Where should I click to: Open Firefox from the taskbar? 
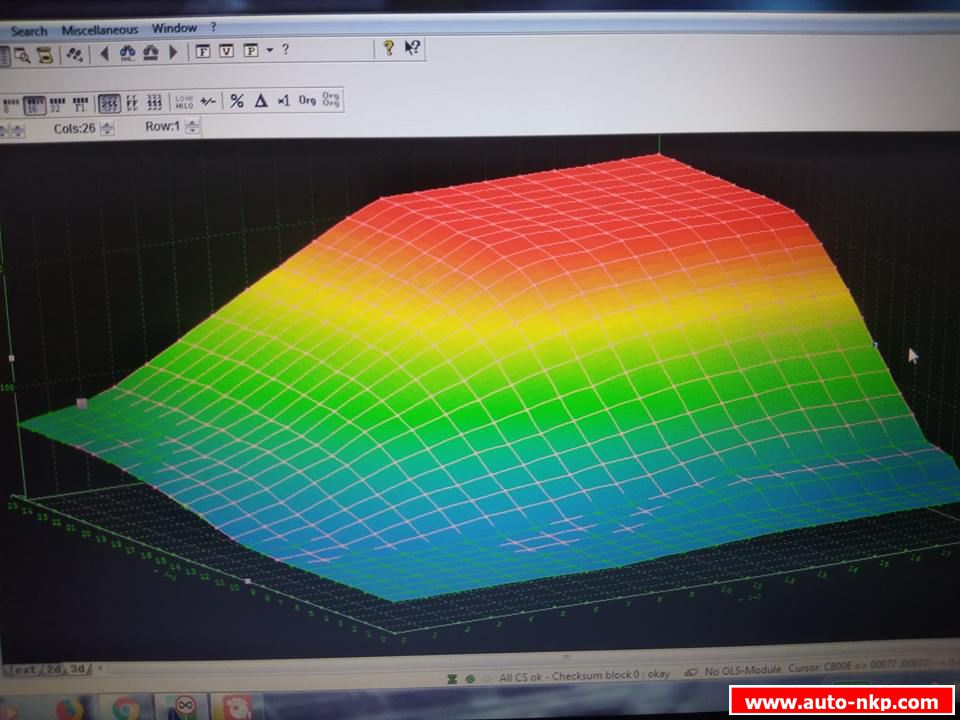click(x=70, y=709)
